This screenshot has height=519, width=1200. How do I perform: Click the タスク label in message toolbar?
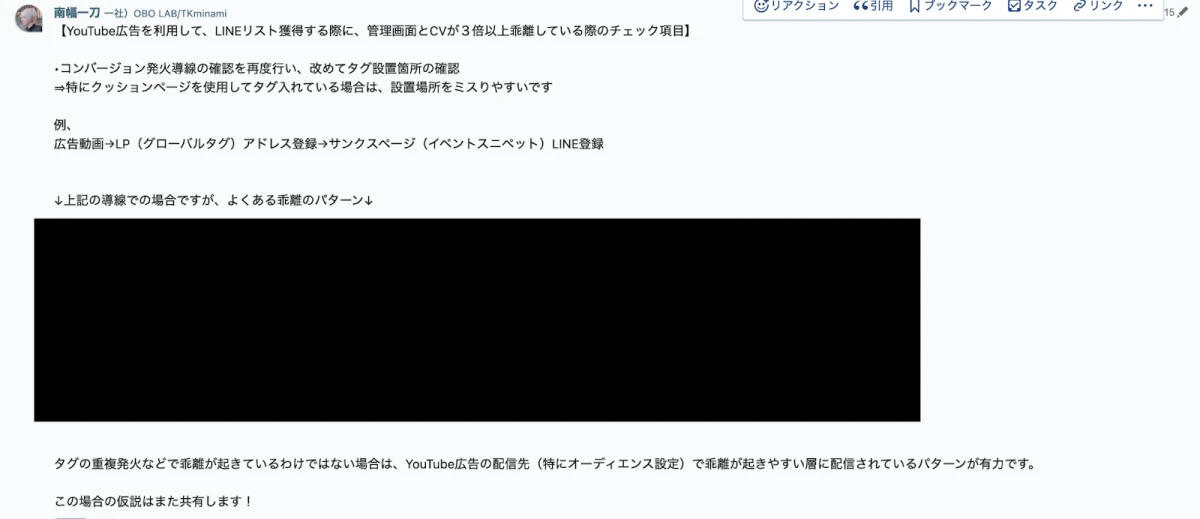click(x=1041, y=6)
